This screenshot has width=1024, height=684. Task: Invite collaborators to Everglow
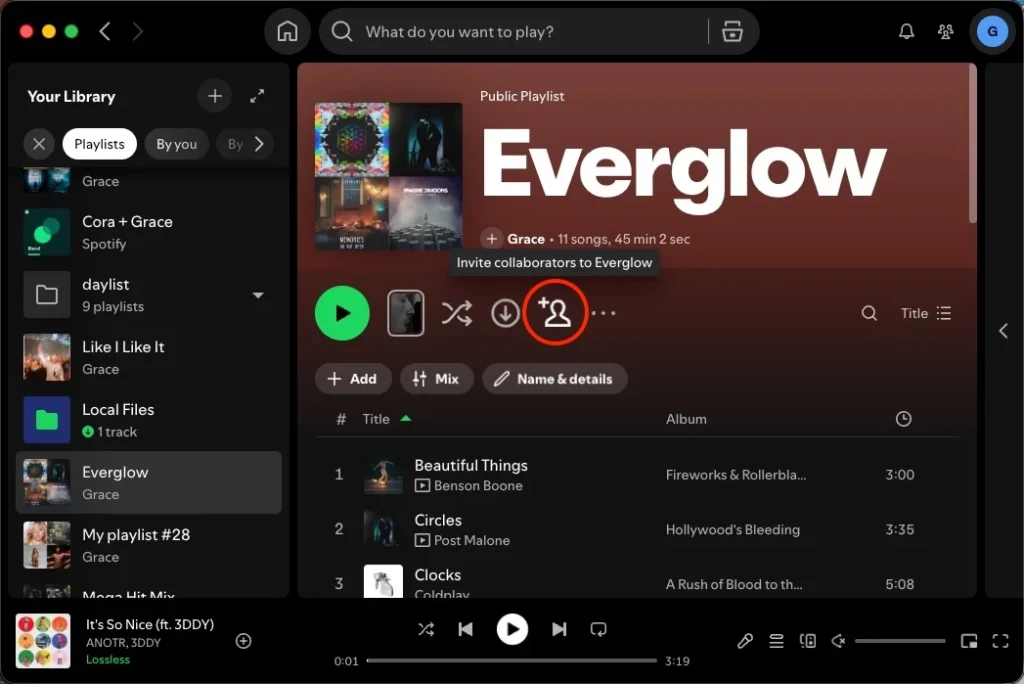click(x=554, y=312)
